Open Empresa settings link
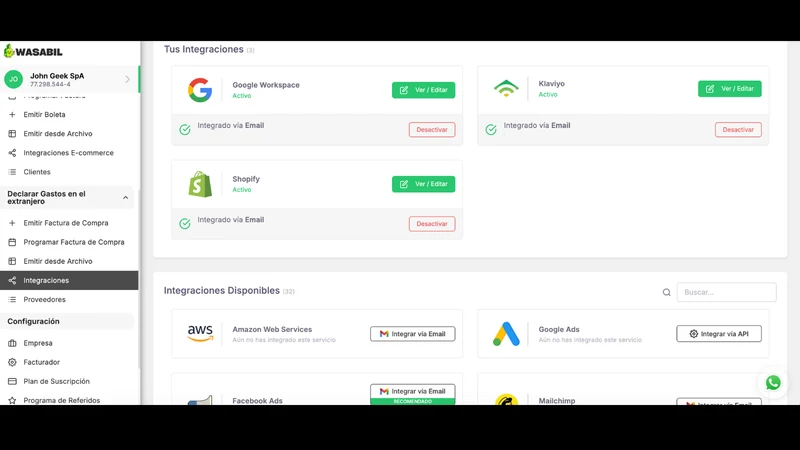800x450 pixels. (38, 343)
